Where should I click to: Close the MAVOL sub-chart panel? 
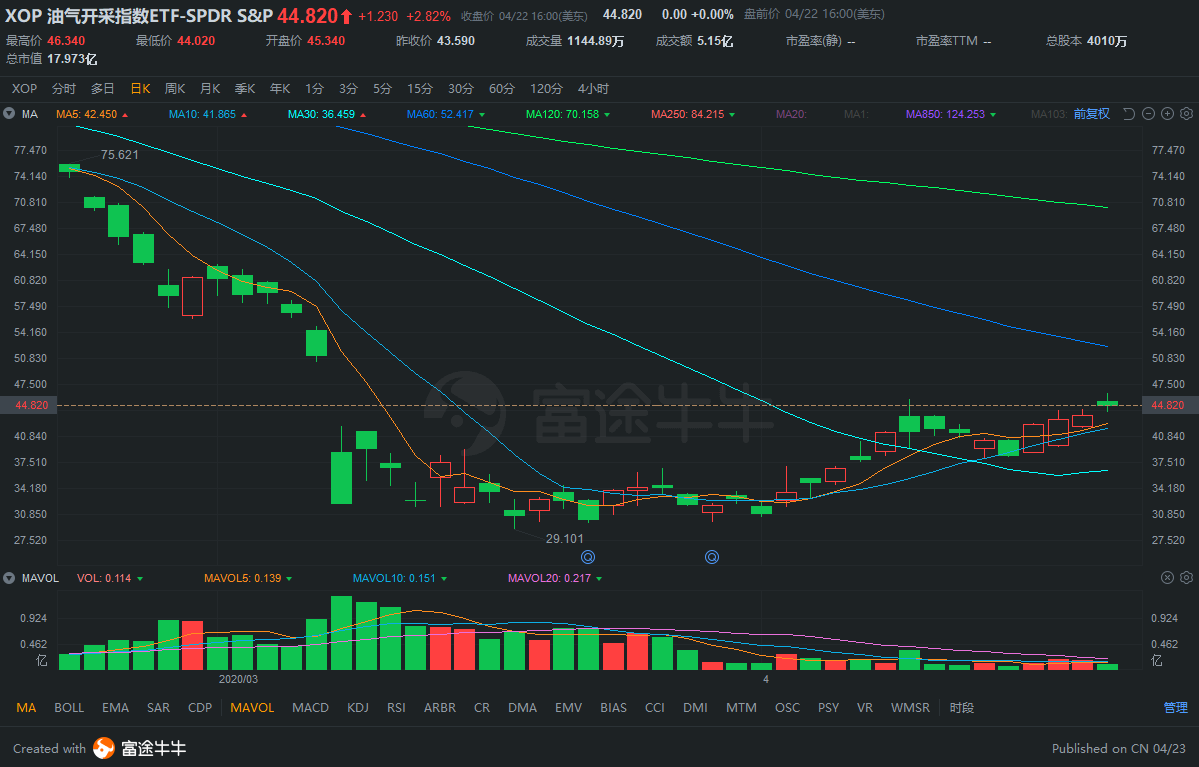(1168, 577)
